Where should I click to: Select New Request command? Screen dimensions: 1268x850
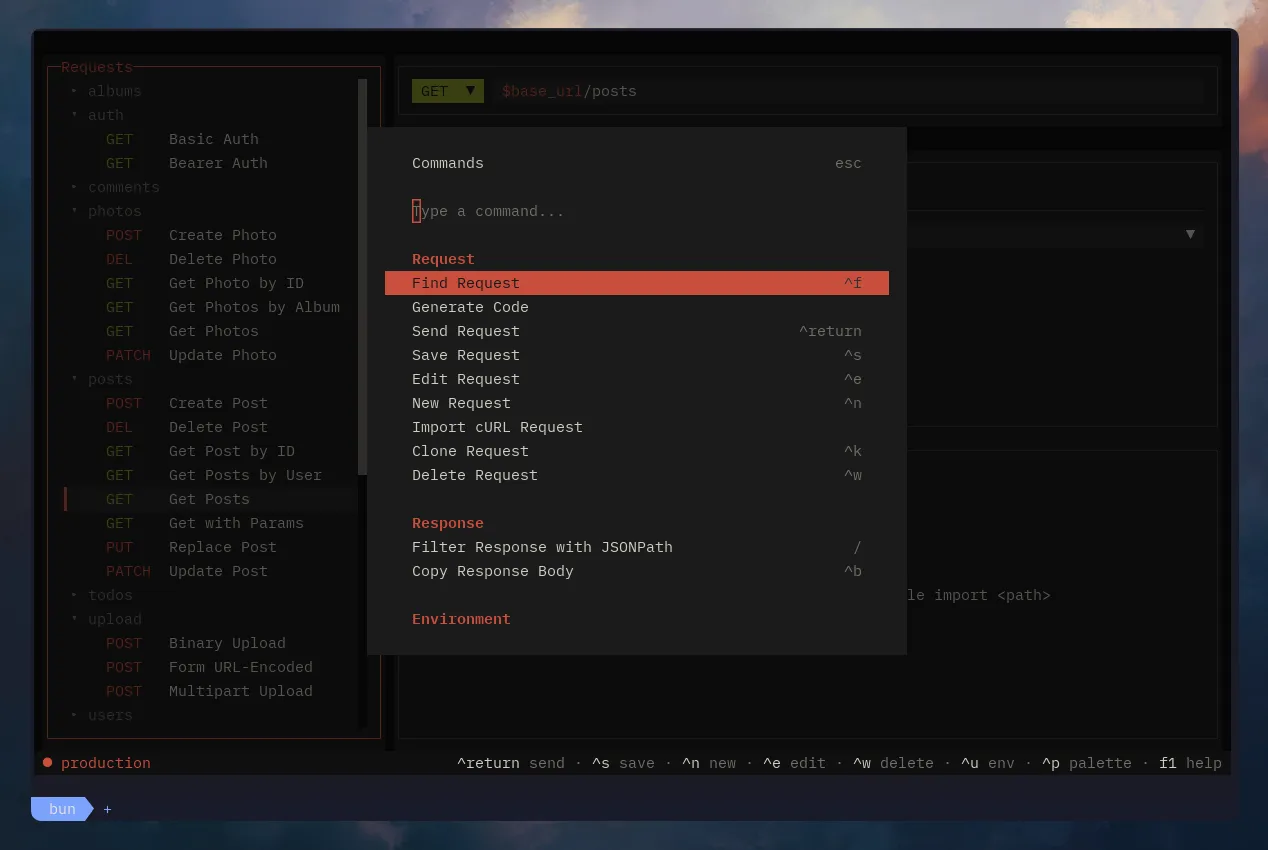tap(637, 403)
